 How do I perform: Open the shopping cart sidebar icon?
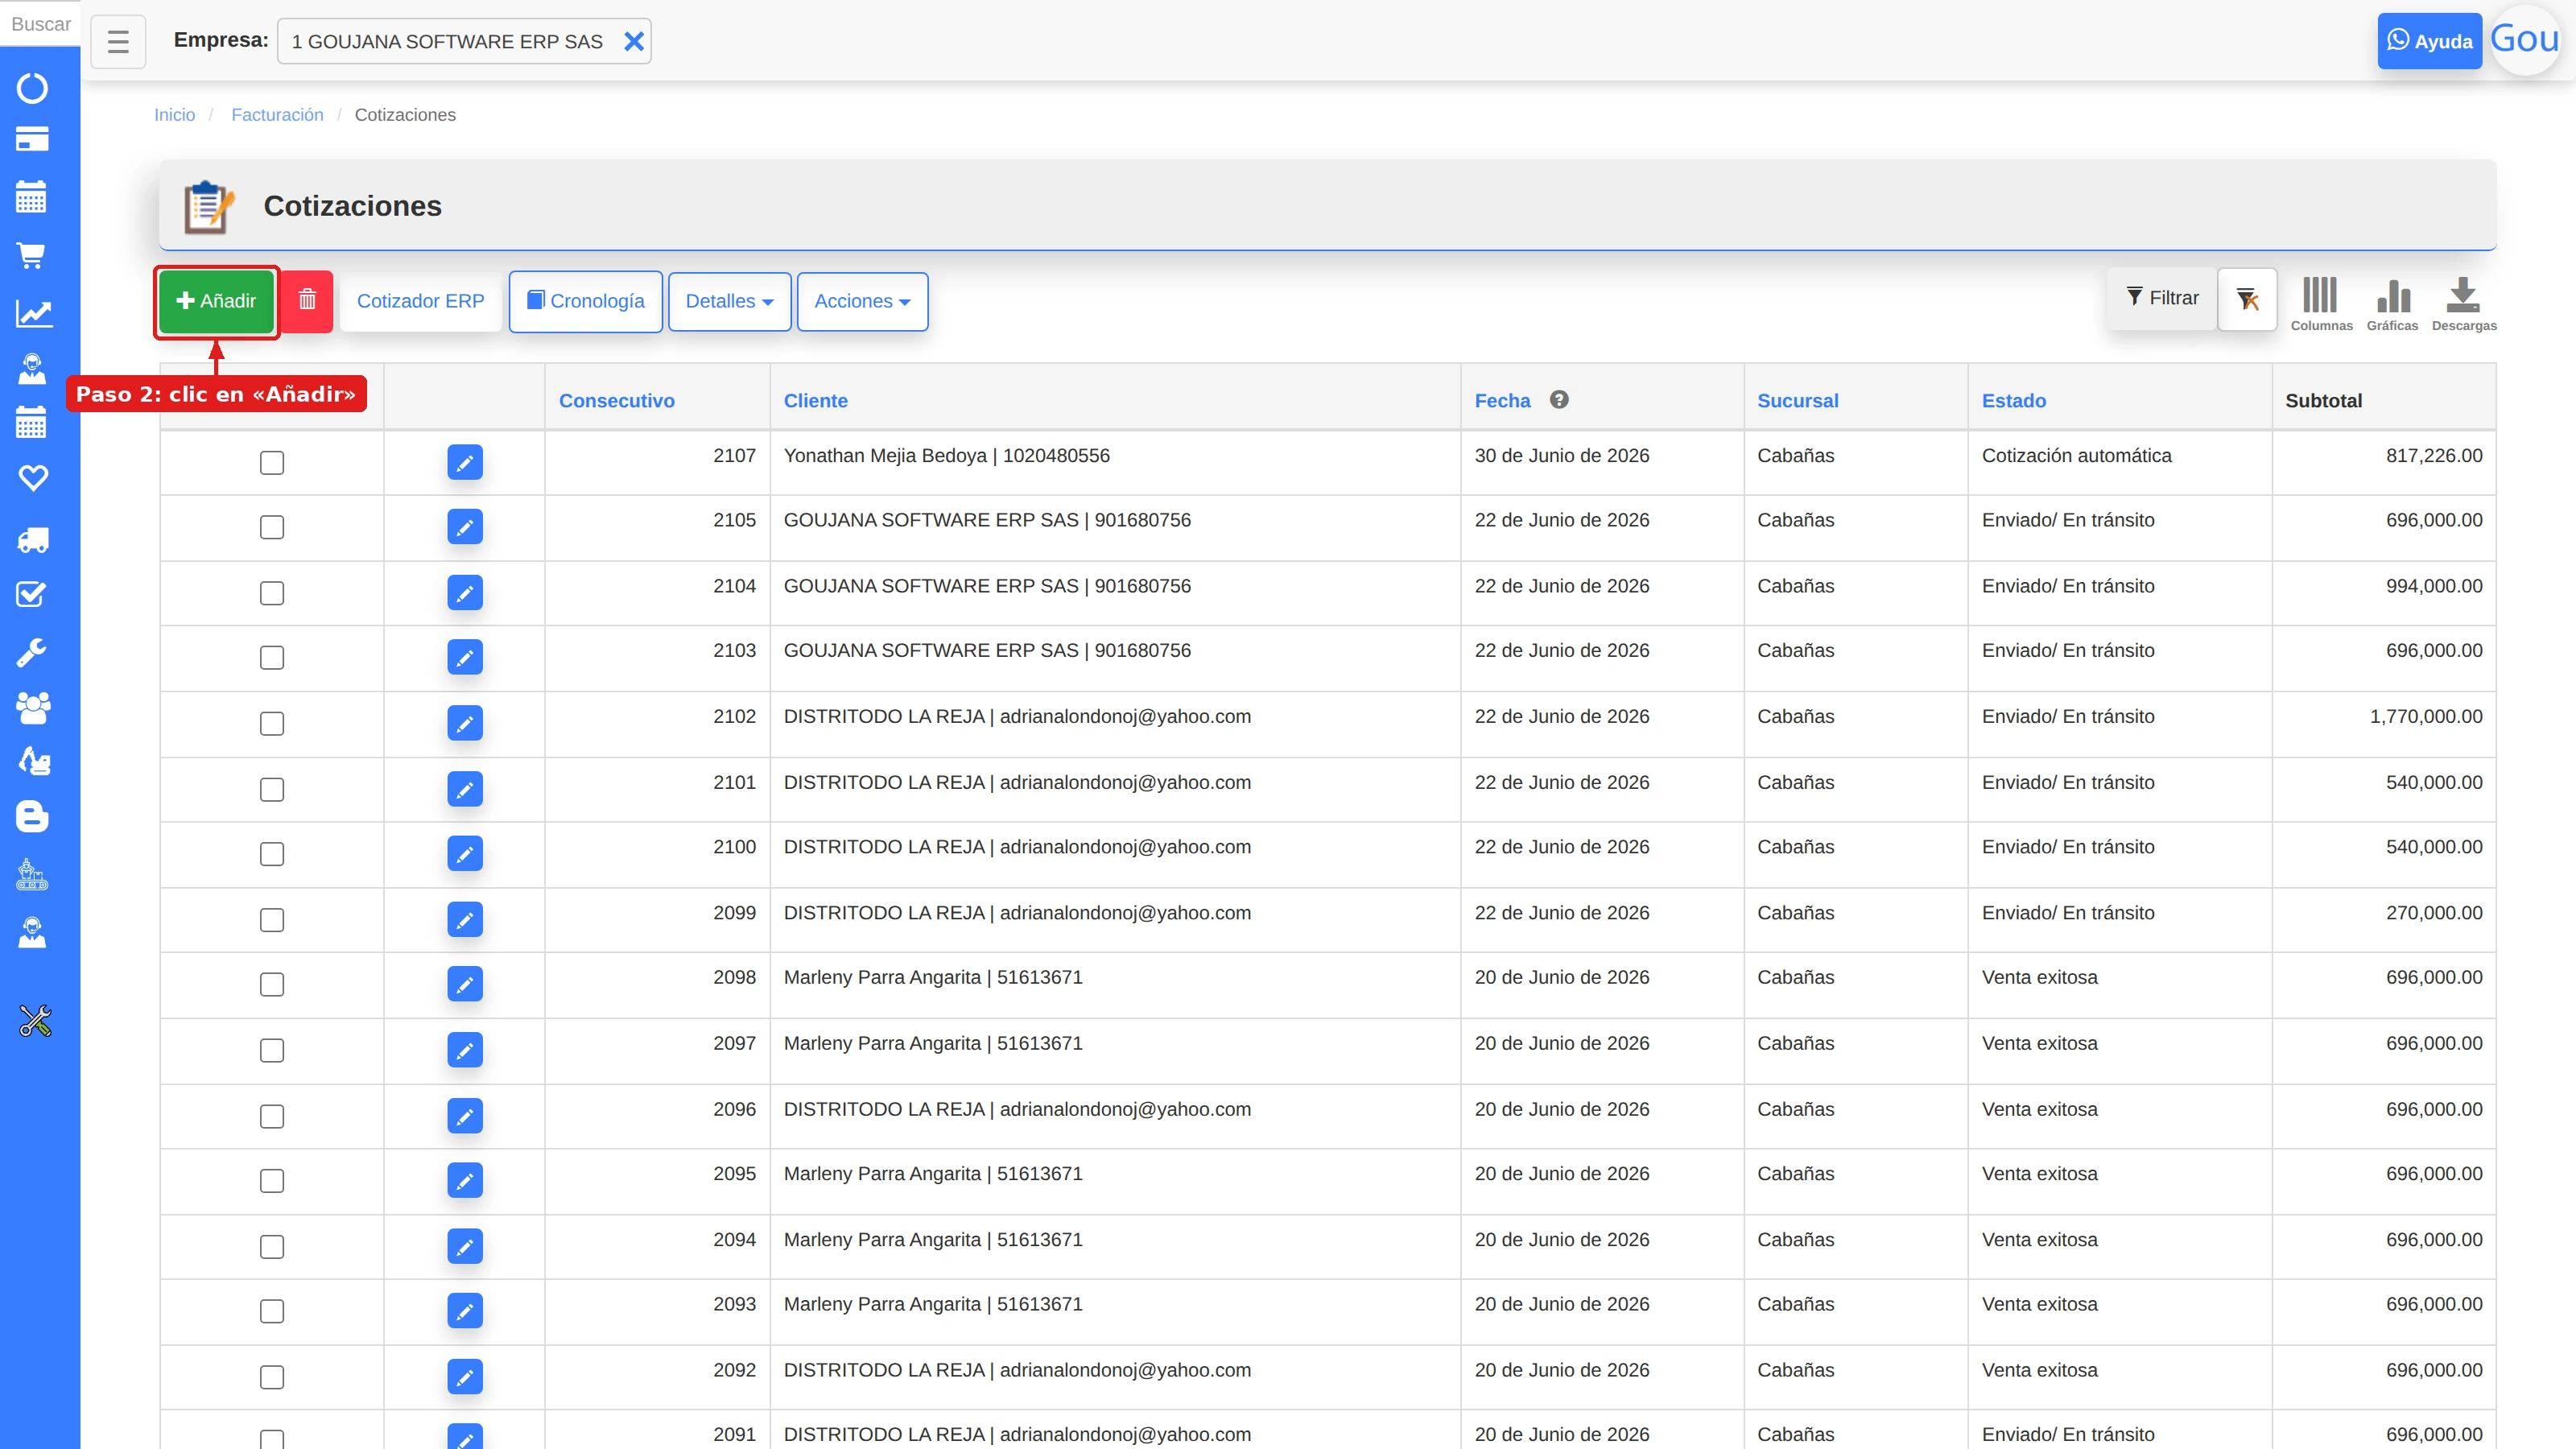point(32,255)
